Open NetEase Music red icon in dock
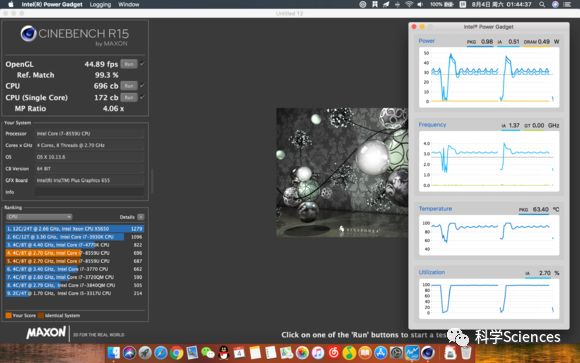 click(333, 353)
